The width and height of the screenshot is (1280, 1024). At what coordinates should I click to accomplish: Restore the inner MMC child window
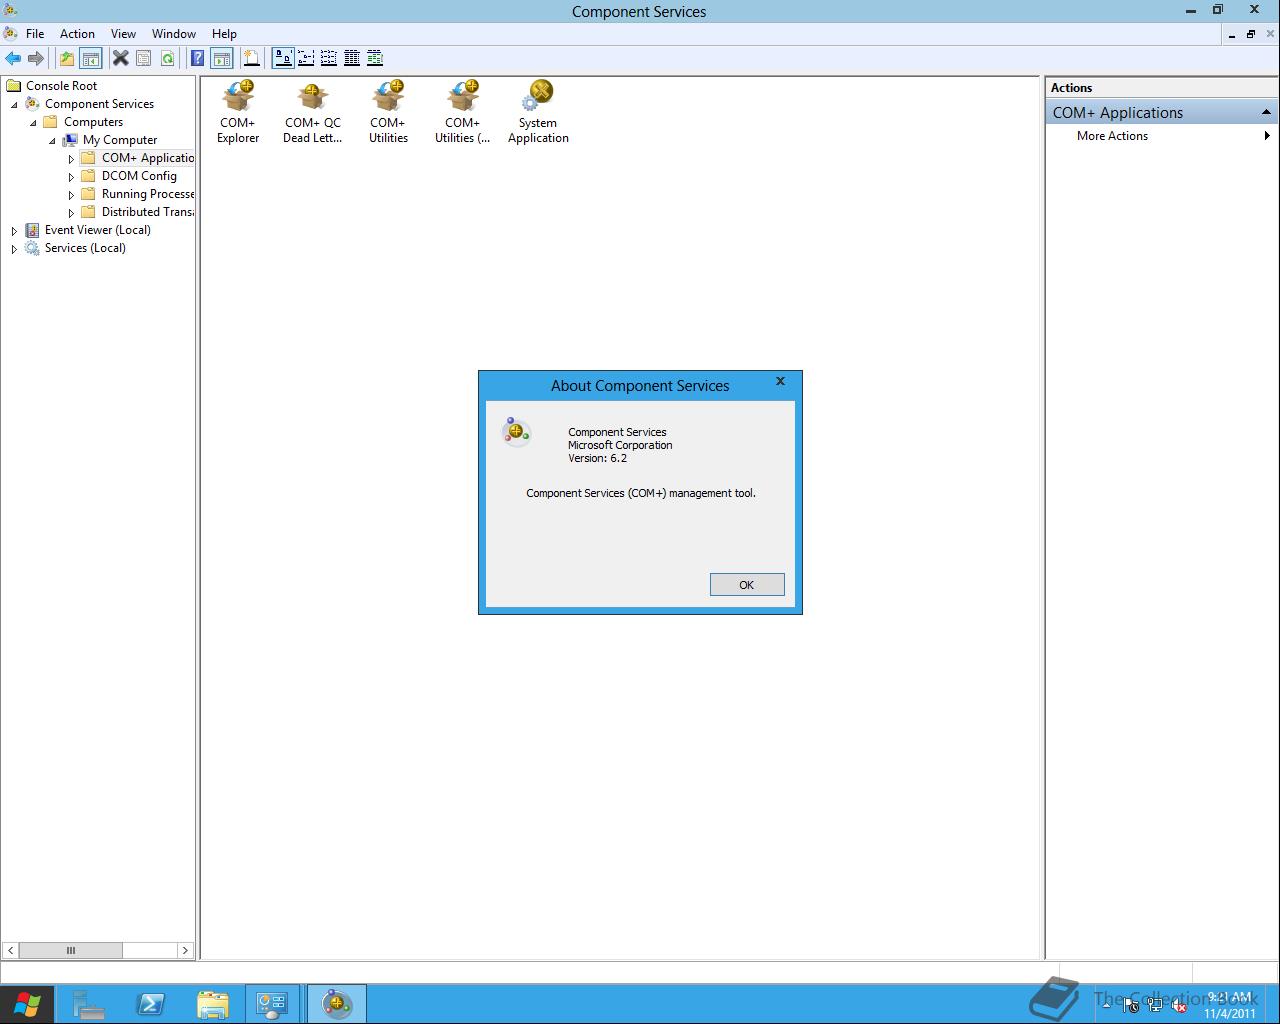pyautogui.click(x=1251, y=34)
